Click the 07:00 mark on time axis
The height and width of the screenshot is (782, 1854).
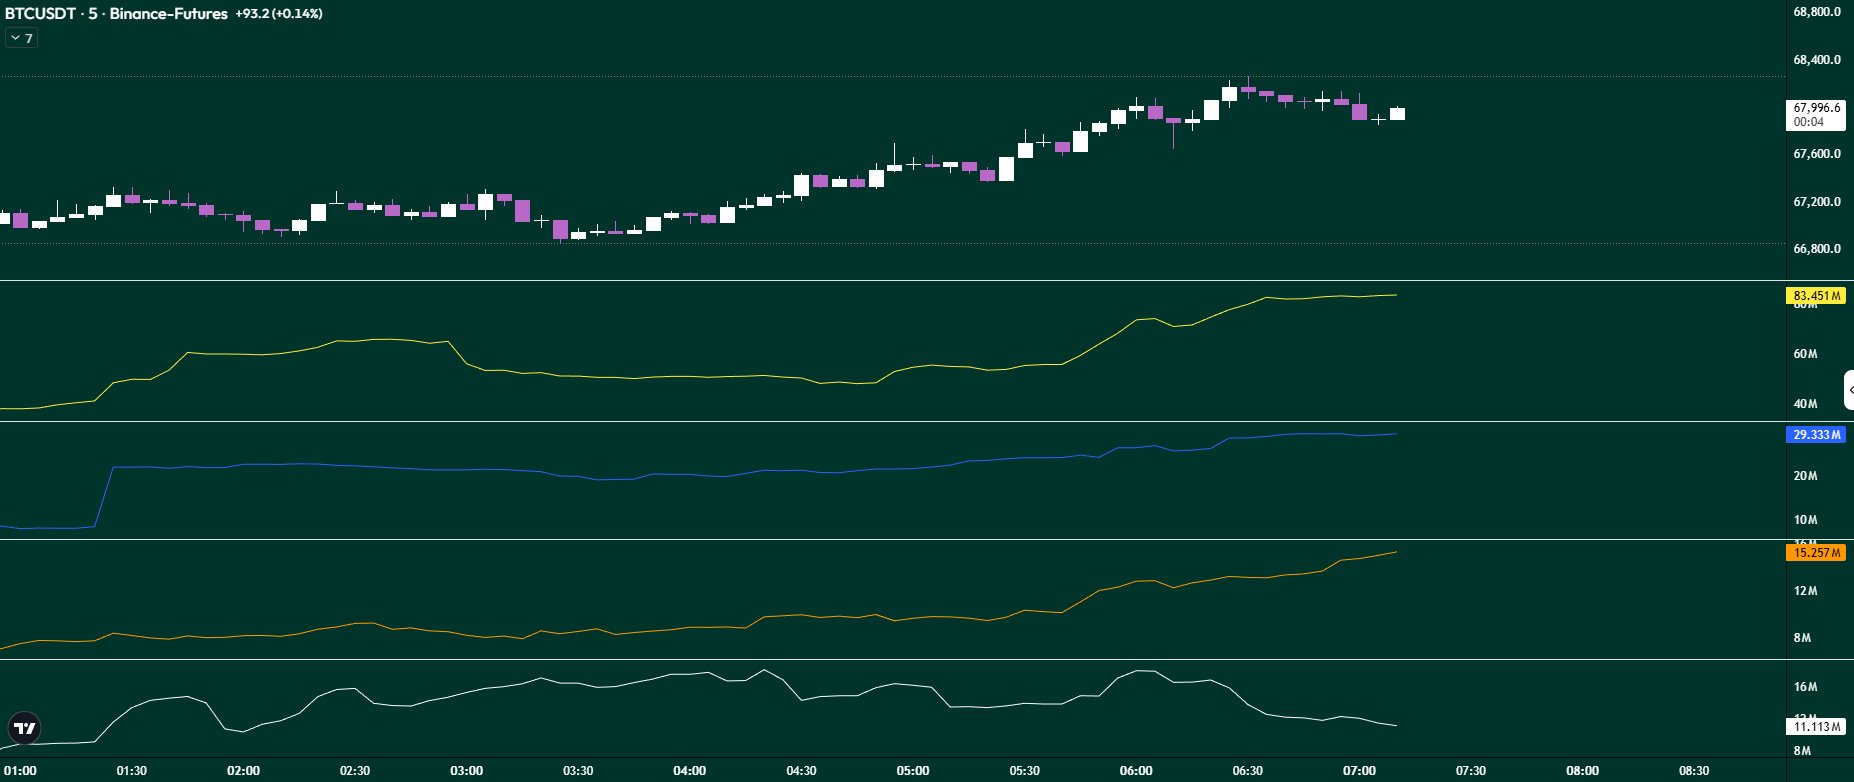(1359, 771)
